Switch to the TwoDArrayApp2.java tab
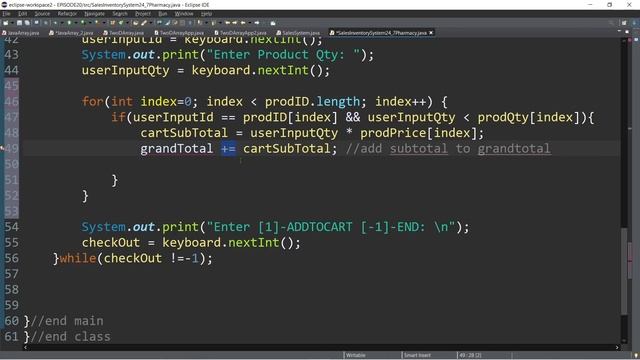Viewport: 640px width, 360px height. pos(241,33)
